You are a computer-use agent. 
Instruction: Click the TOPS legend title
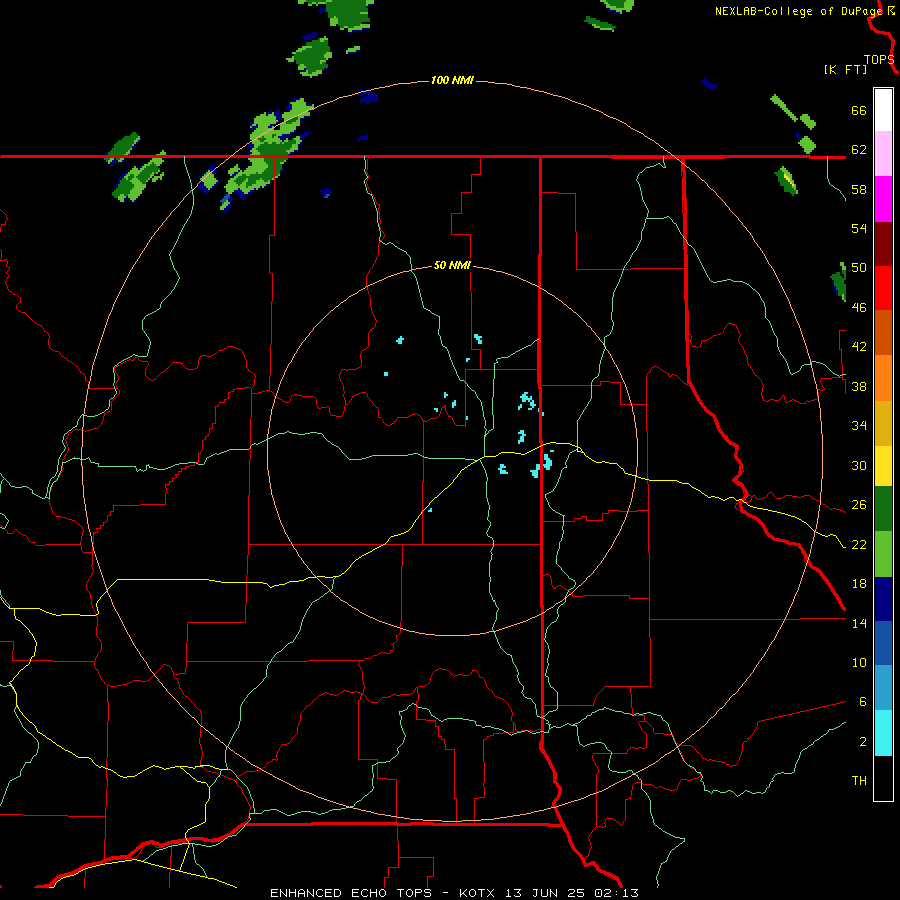point(879,60)
